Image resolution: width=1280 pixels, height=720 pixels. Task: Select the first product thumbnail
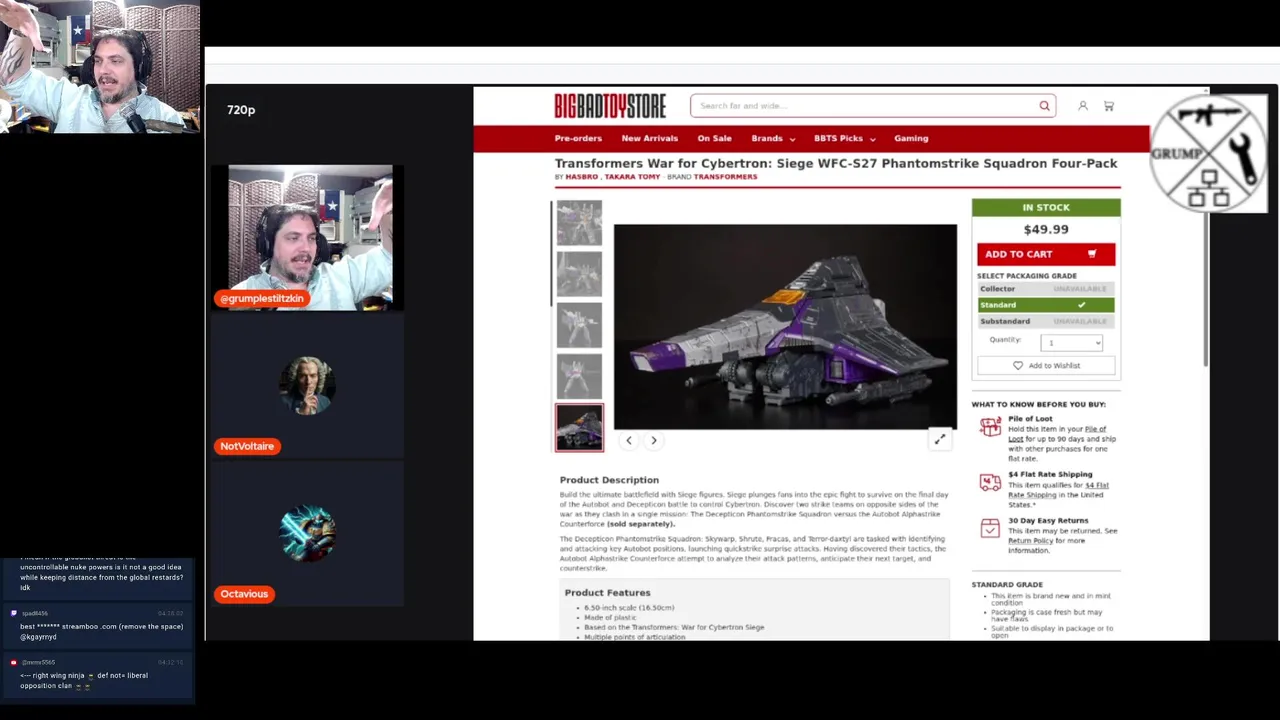click(x=579, y=223)
